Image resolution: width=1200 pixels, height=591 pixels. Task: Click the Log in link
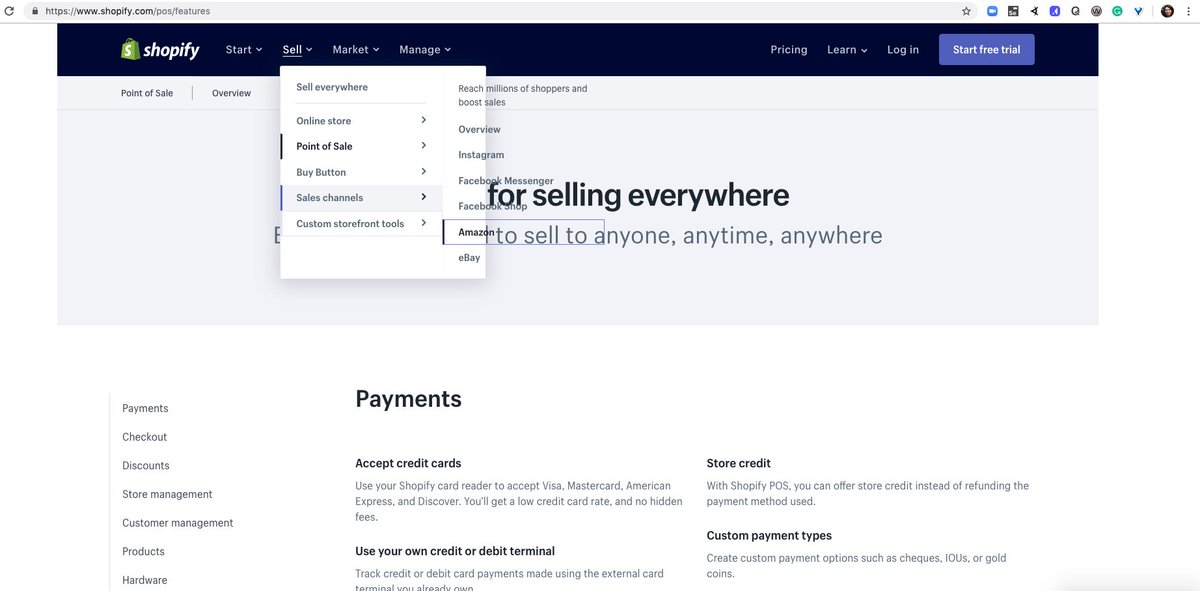point(903,49)
